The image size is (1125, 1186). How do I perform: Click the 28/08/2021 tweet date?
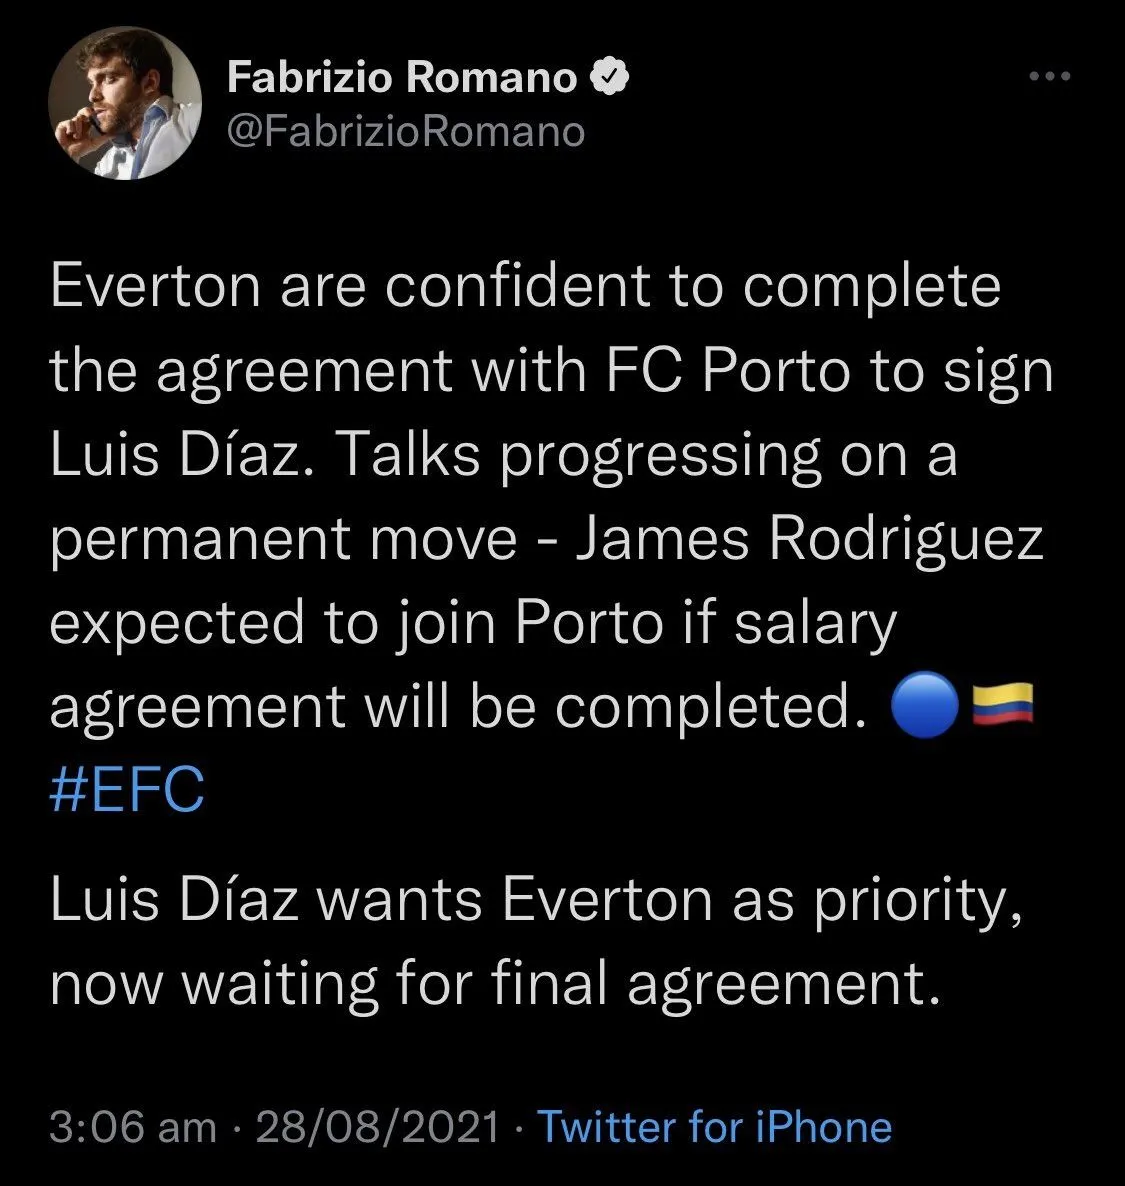click(x=378, y=1127)
